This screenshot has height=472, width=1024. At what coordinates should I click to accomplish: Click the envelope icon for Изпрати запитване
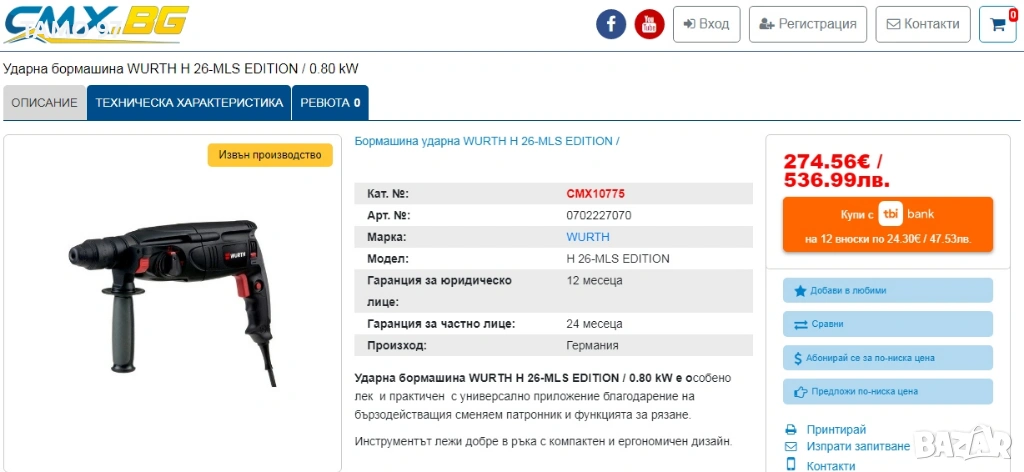pyautogui.click(x=791, y=446)
